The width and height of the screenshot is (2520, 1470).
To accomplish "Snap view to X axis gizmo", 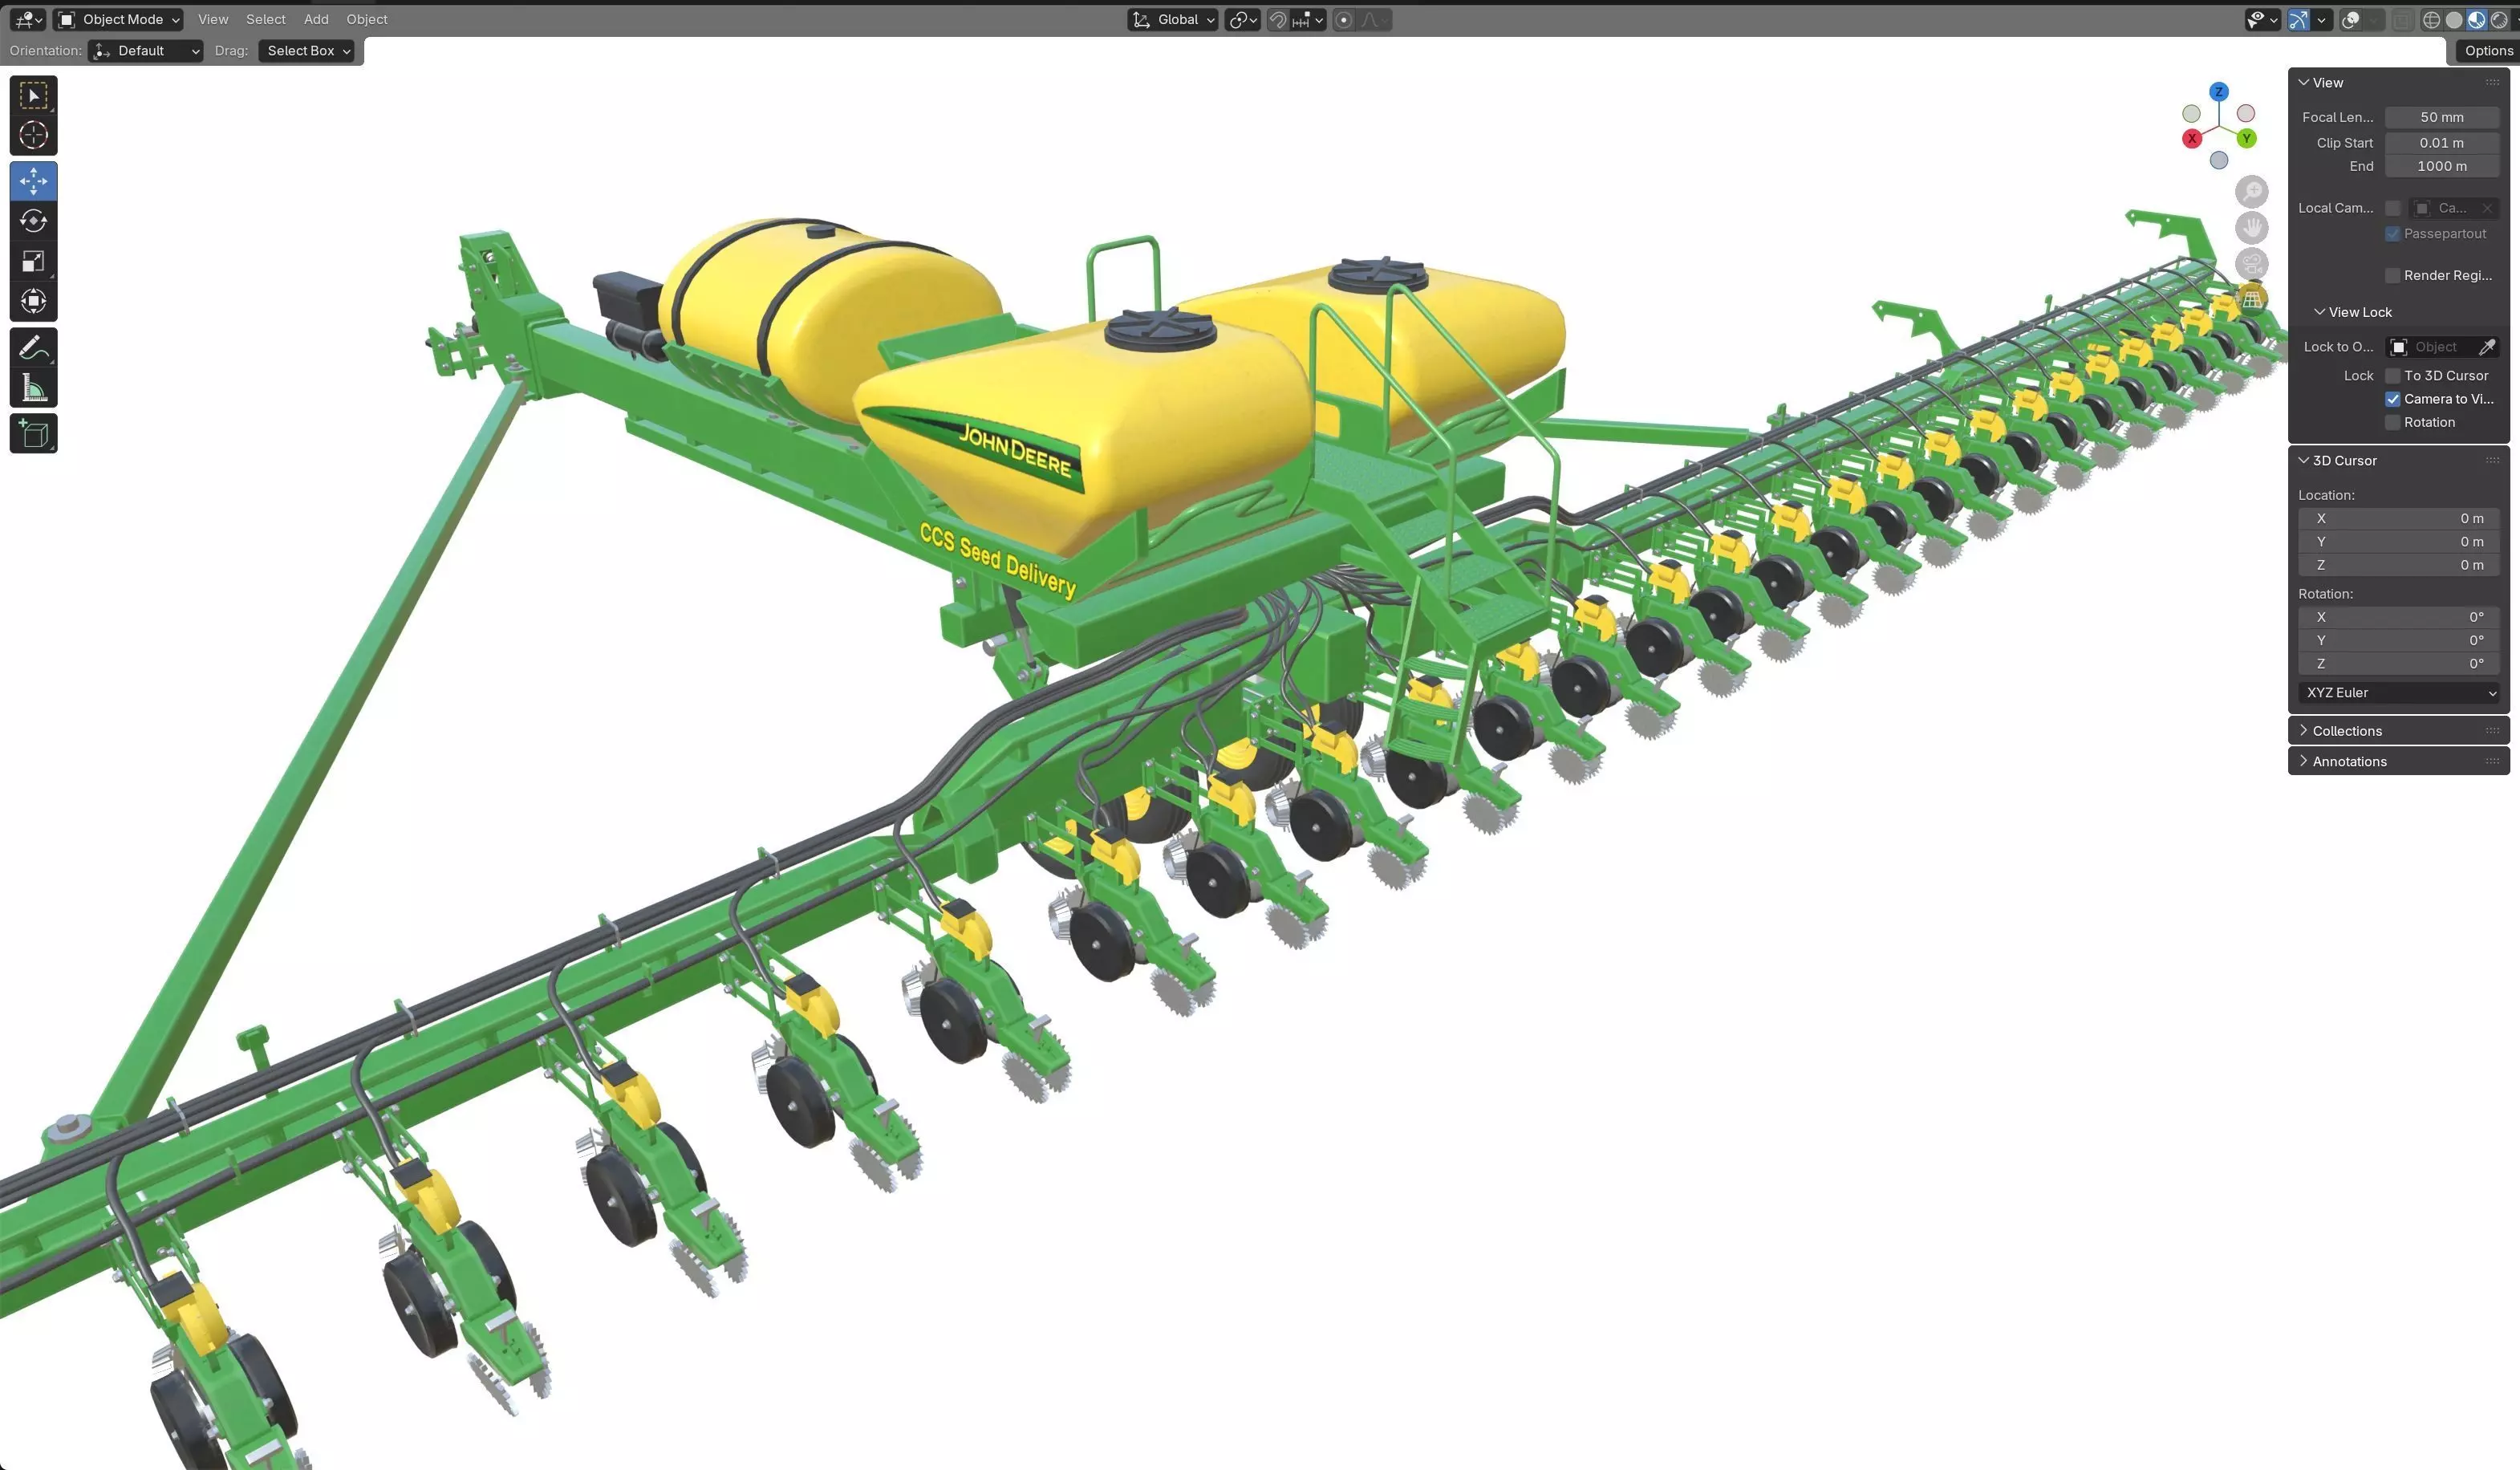I will [2192, 139].
